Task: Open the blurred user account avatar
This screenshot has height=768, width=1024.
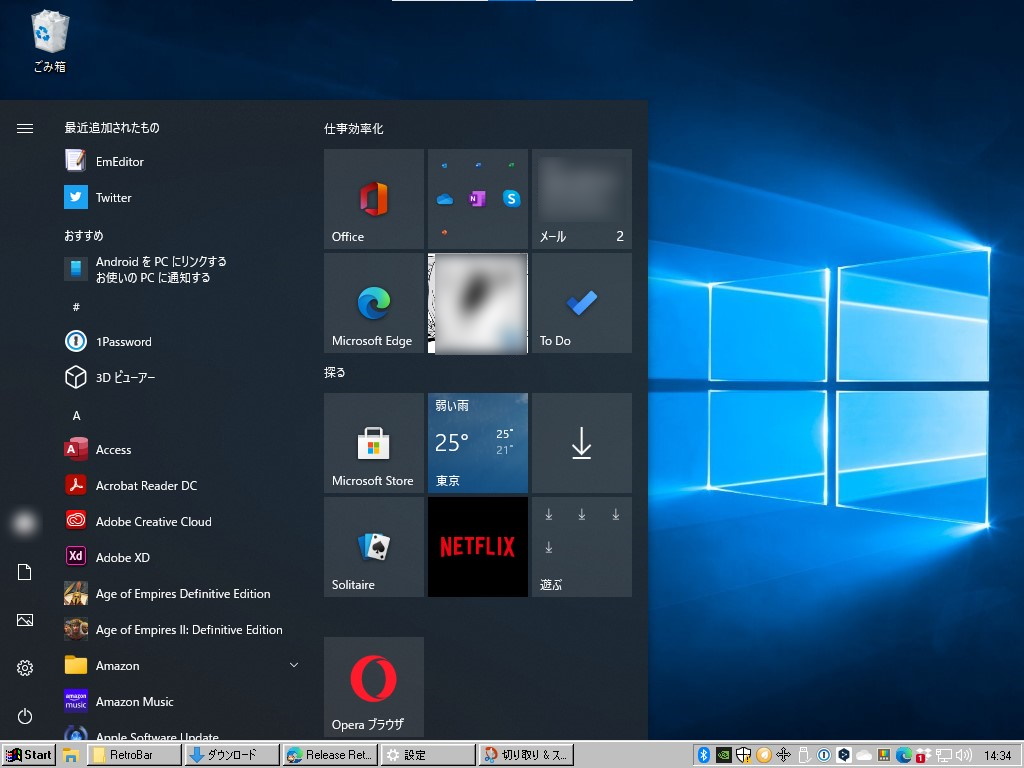Action: click(25, 522)
